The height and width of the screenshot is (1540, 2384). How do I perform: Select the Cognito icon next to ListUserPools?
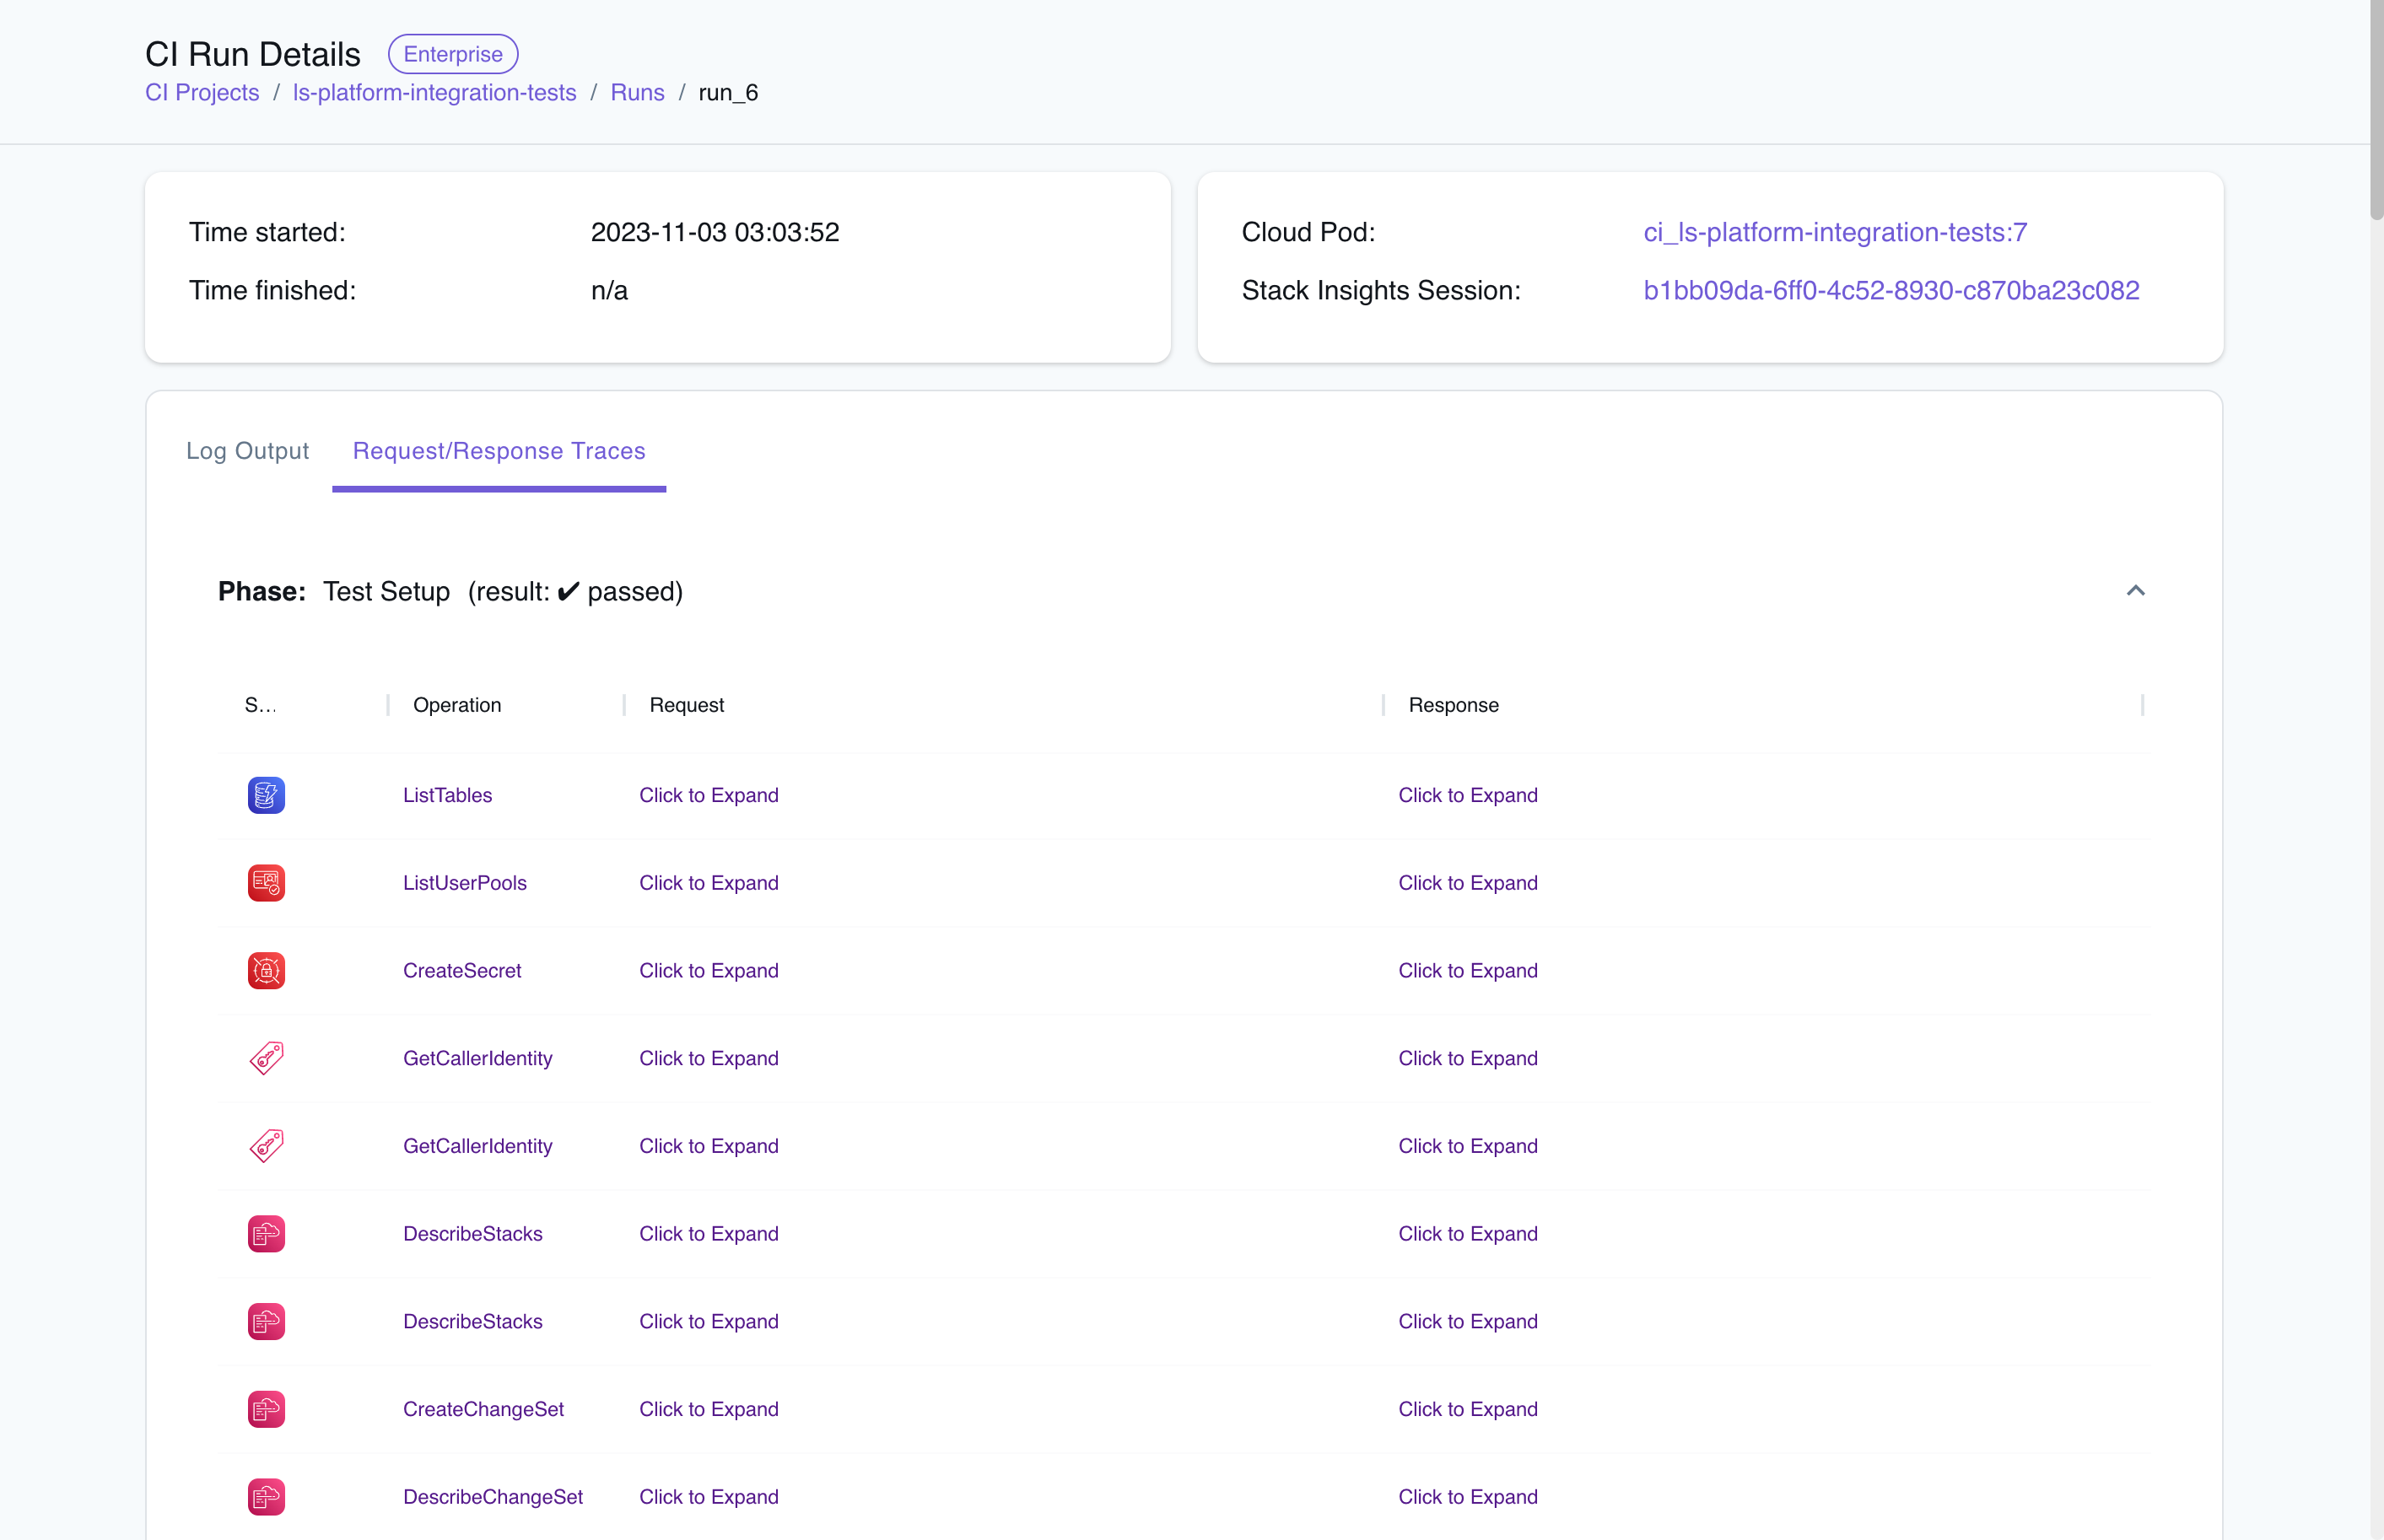coord(265,882)
